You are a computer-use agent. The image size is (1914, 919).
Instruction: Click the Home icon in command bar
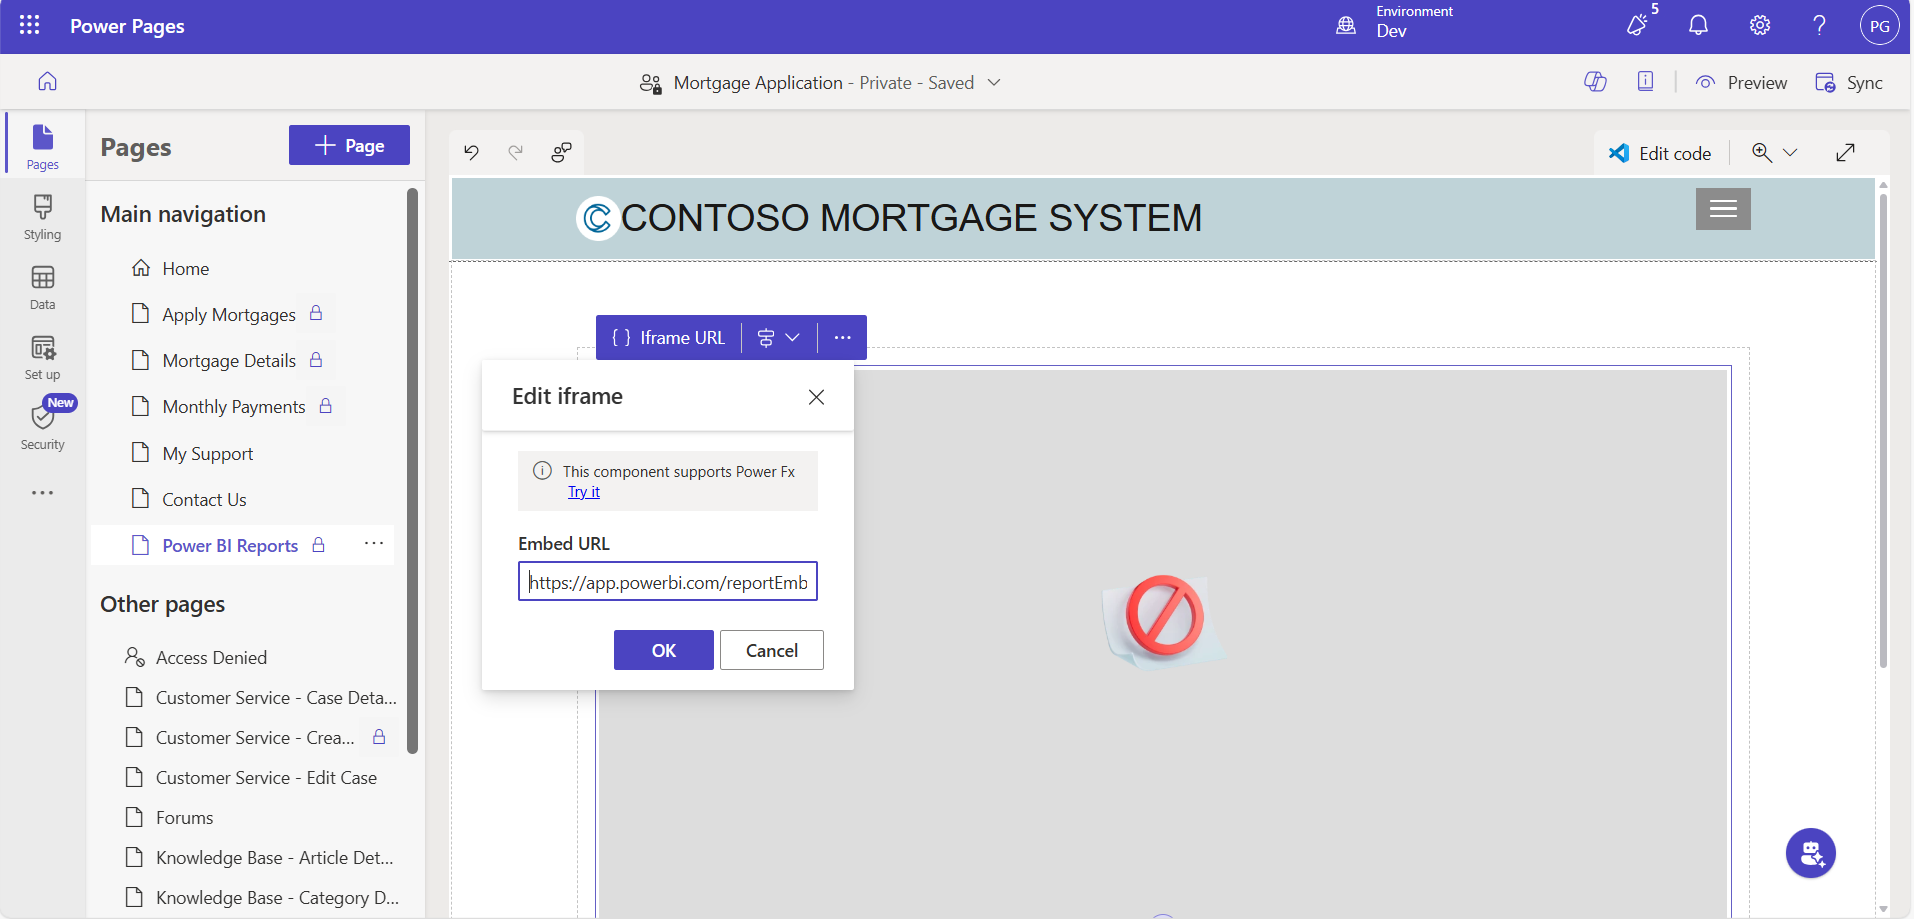47,82
